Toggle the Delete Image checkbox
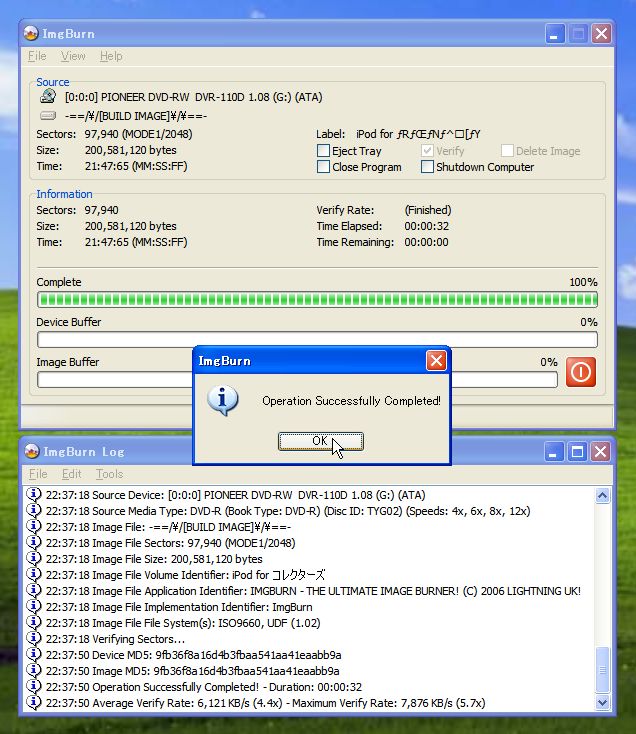 click(507, 151)
